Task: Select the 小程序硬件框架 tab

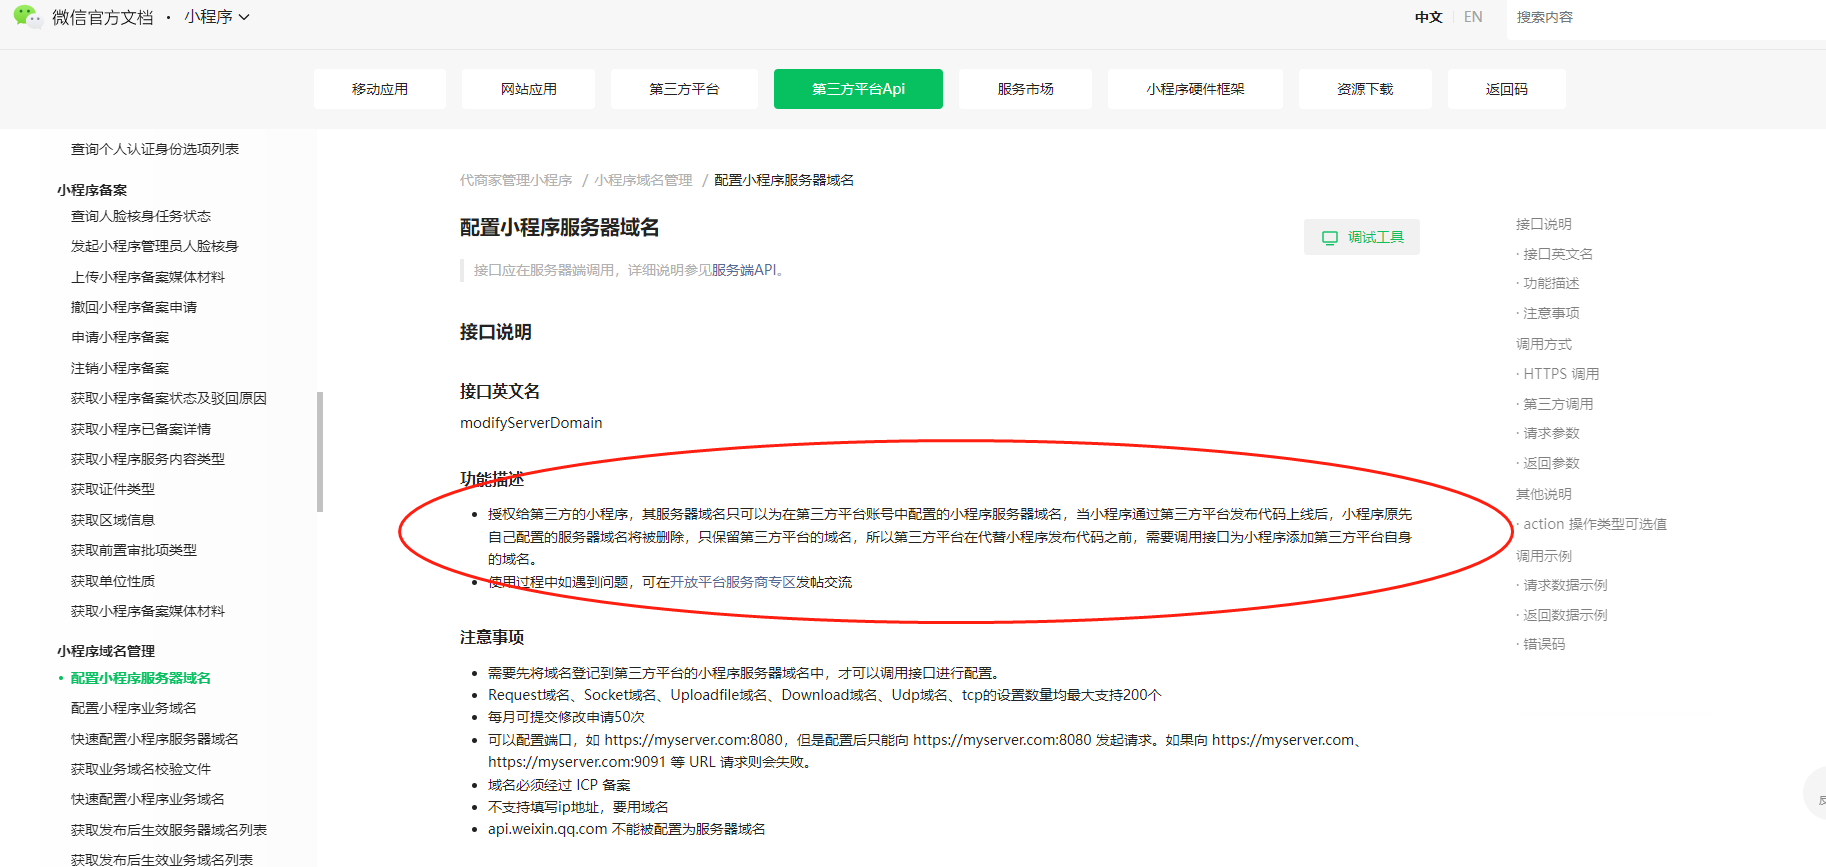Action: [1195, 89]
